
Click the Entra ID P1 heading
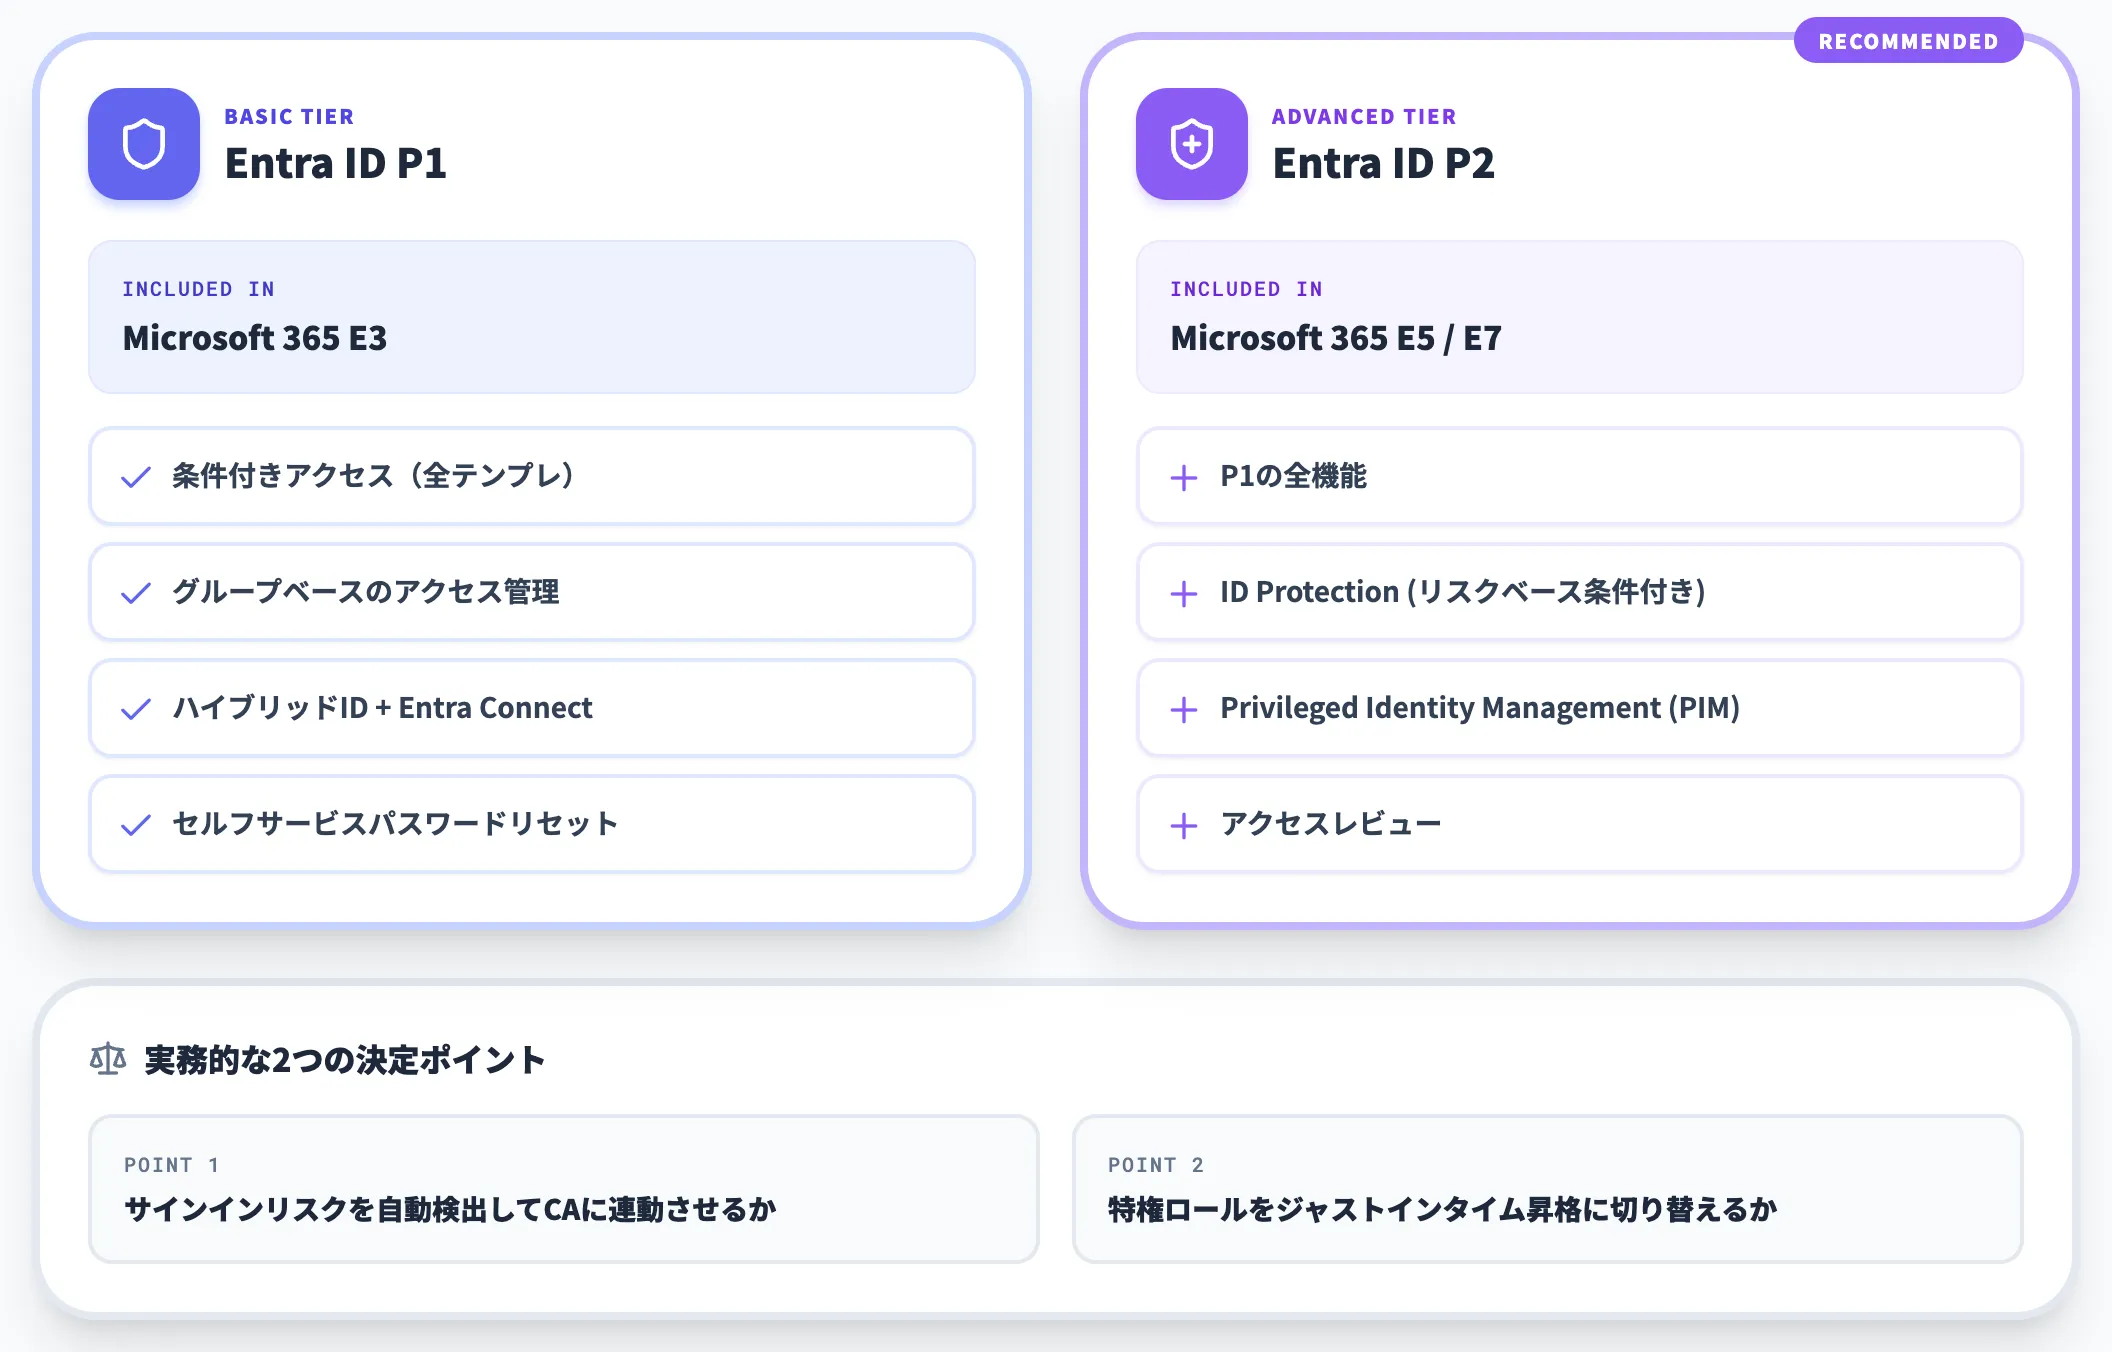click(x=336, y=163)
